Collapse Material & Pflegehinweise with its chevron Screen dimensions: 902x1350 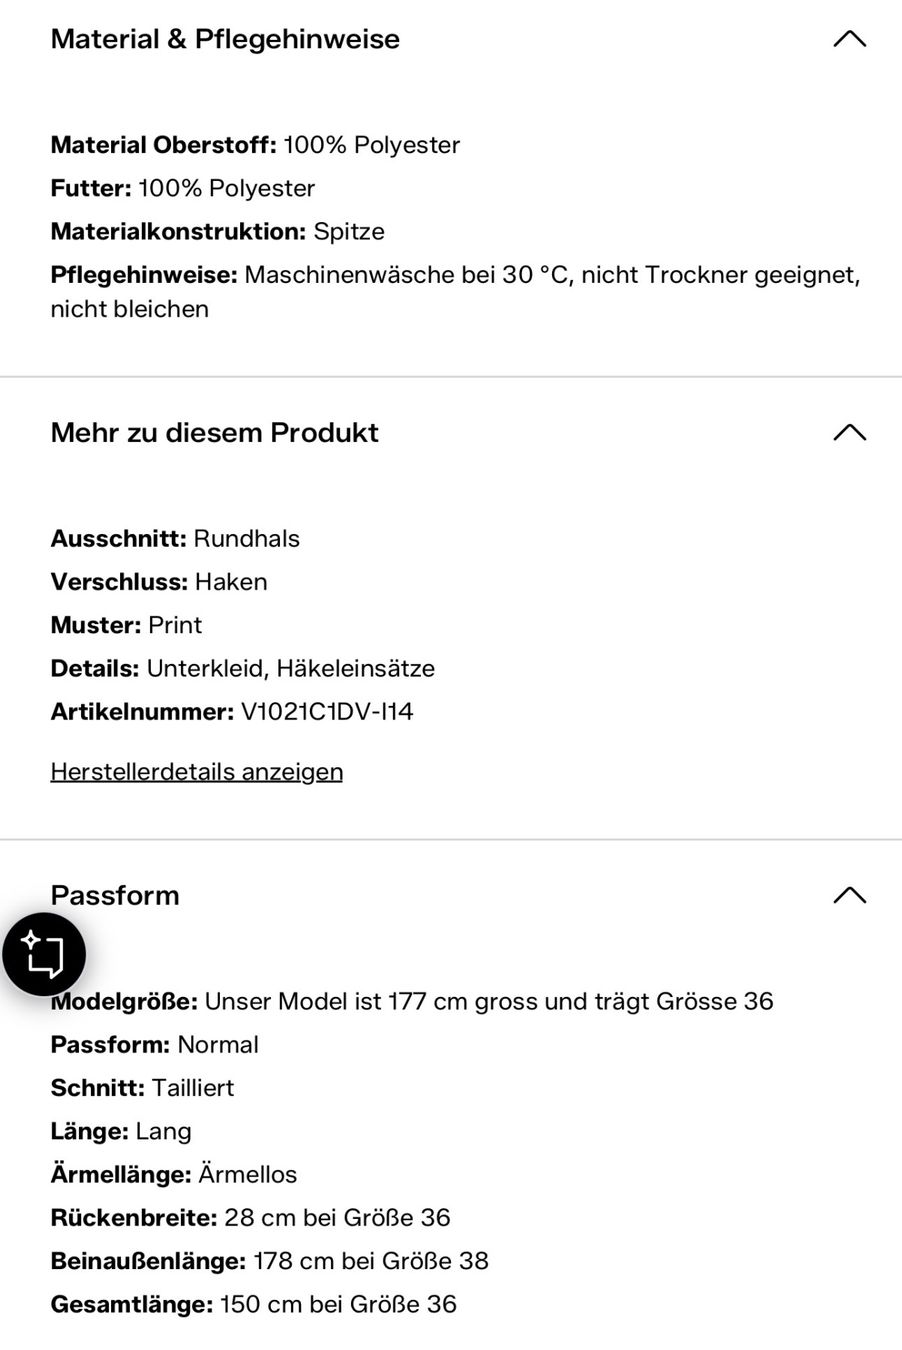(x=849, y=39)
